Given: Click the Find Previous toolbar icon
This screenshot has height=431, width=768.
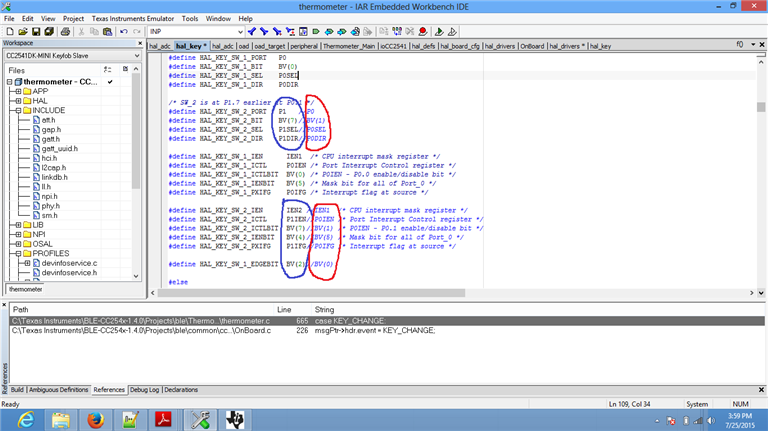Looking at the screenshot, I should pos(252,32).
